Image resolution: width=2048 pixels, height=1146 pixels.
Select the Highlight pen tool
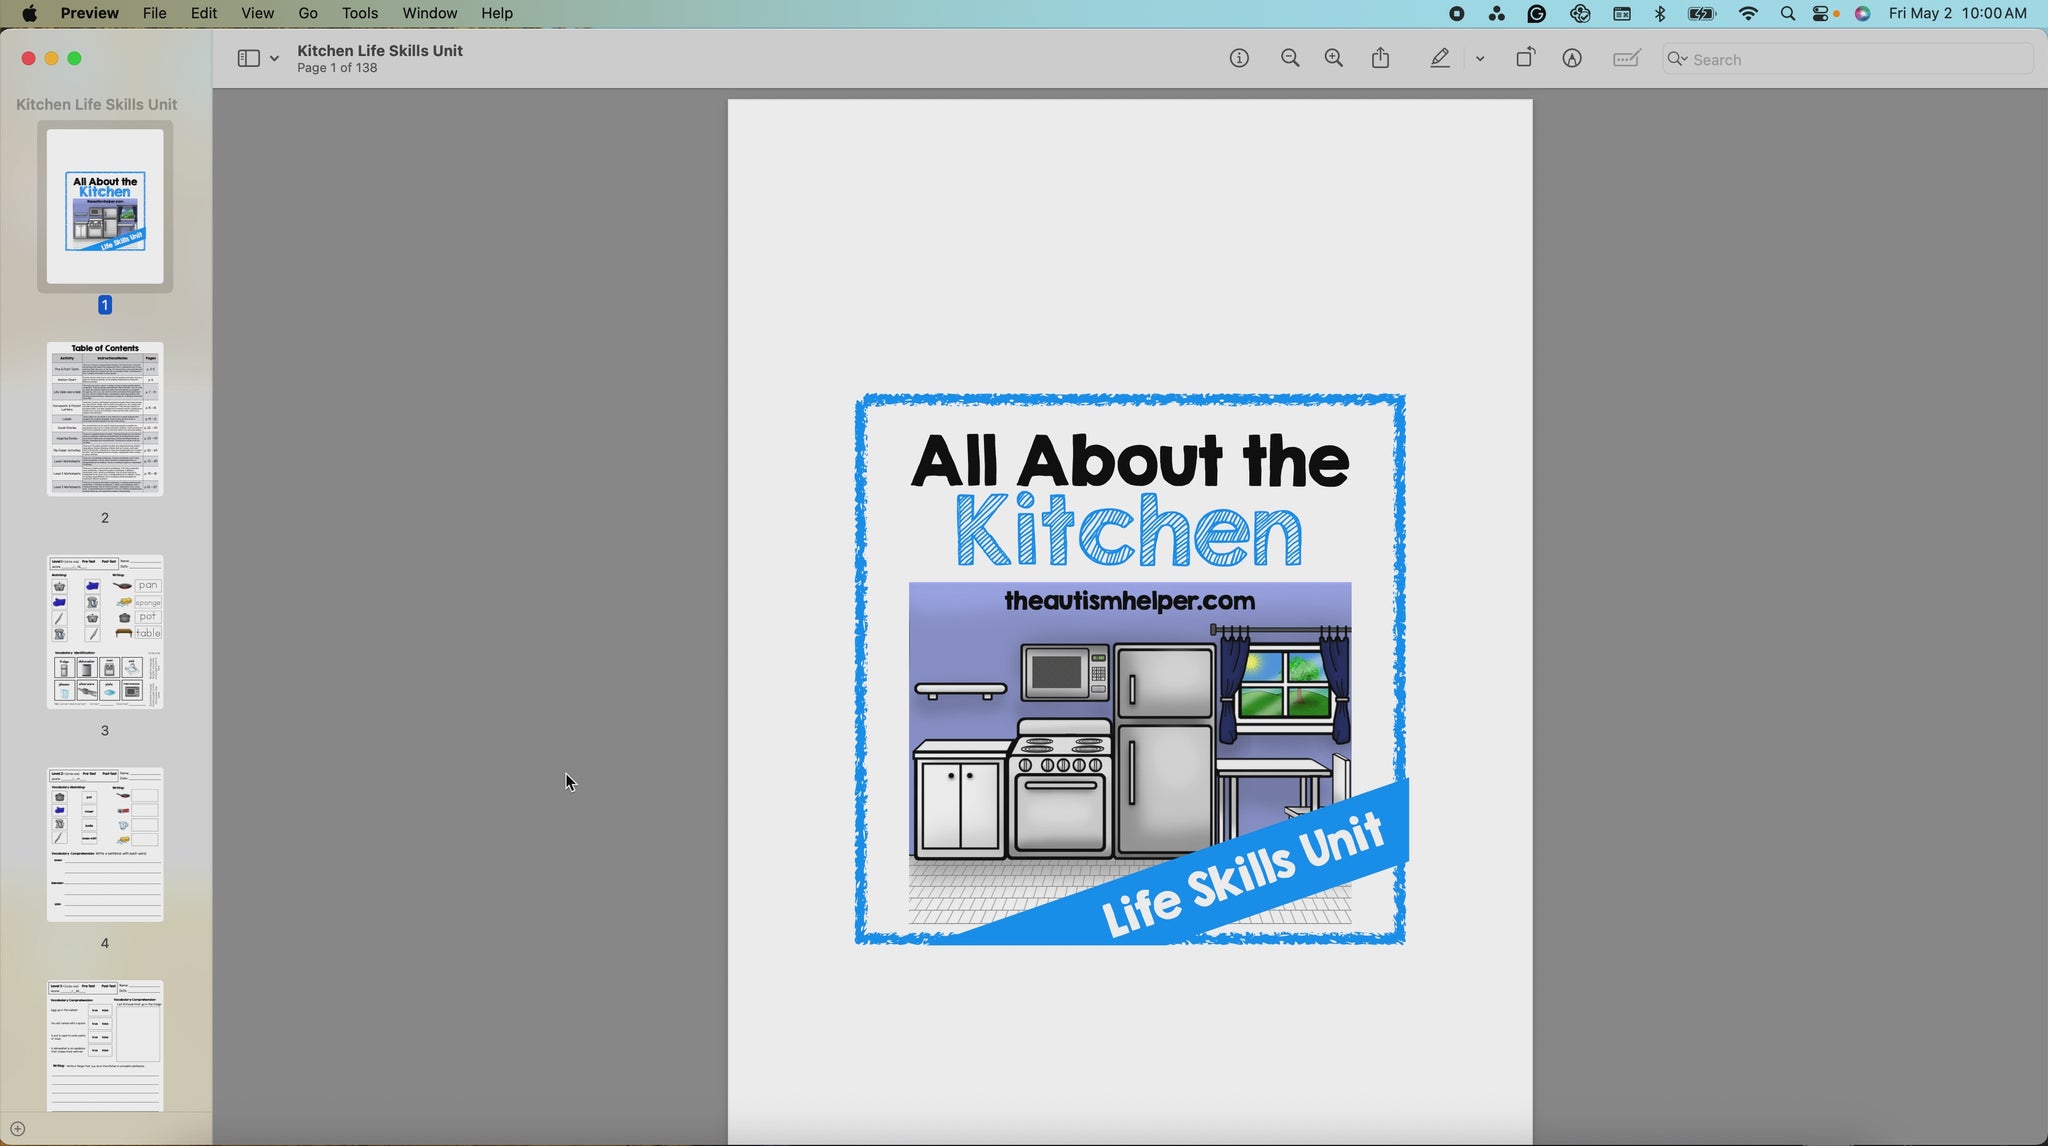[x=1440, y=59]
